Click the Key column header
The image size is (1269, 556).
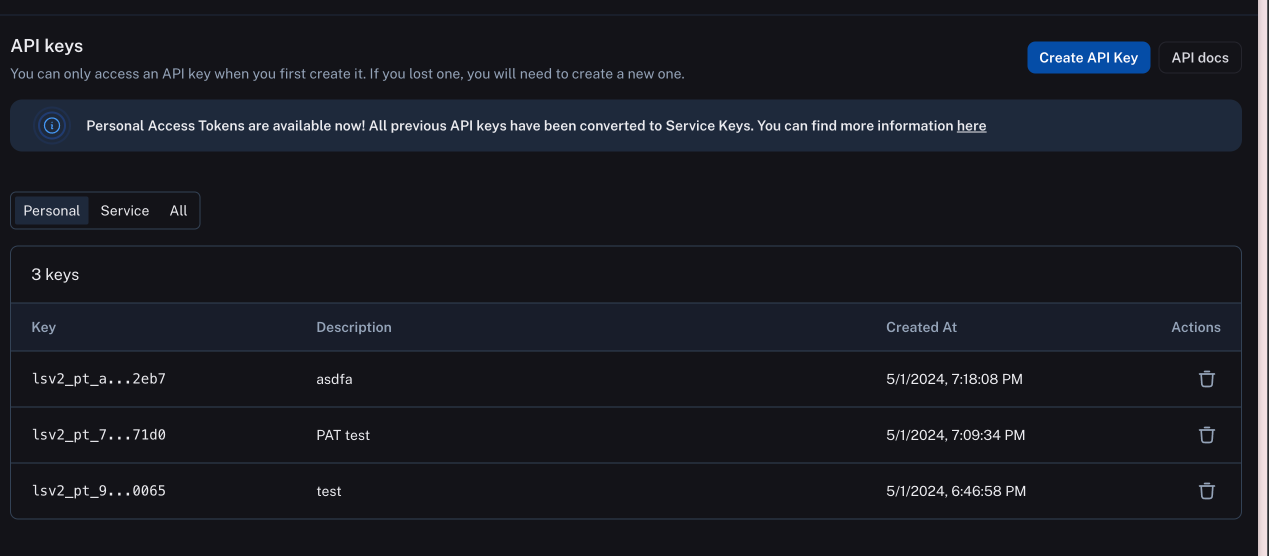coord(44,327)
